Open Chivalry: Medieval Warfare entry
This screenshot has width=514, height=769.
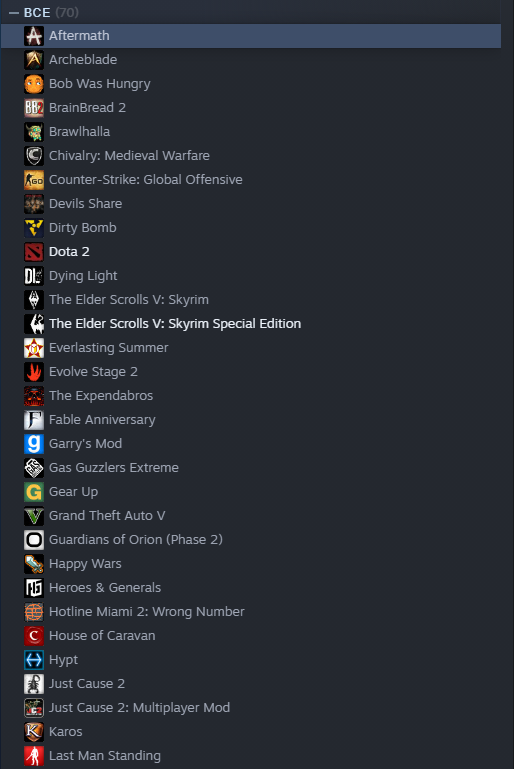[251, 156]
